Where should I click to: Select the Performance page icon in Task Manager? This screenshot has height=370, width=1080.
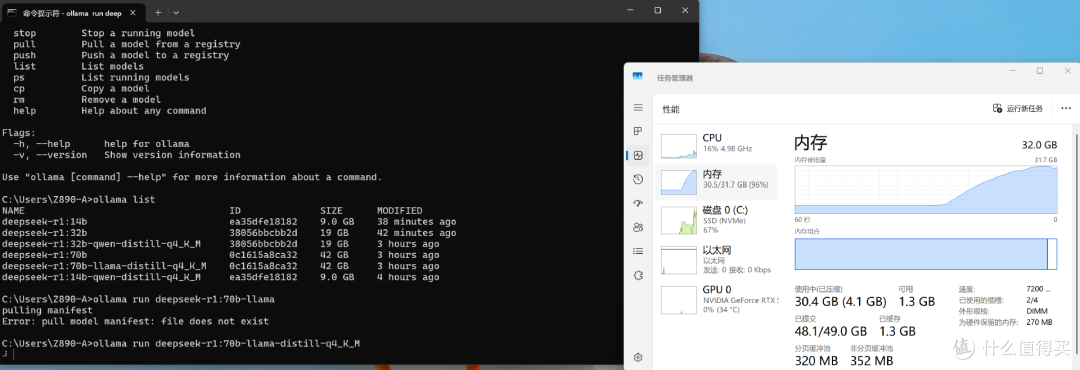coord(638,156)
